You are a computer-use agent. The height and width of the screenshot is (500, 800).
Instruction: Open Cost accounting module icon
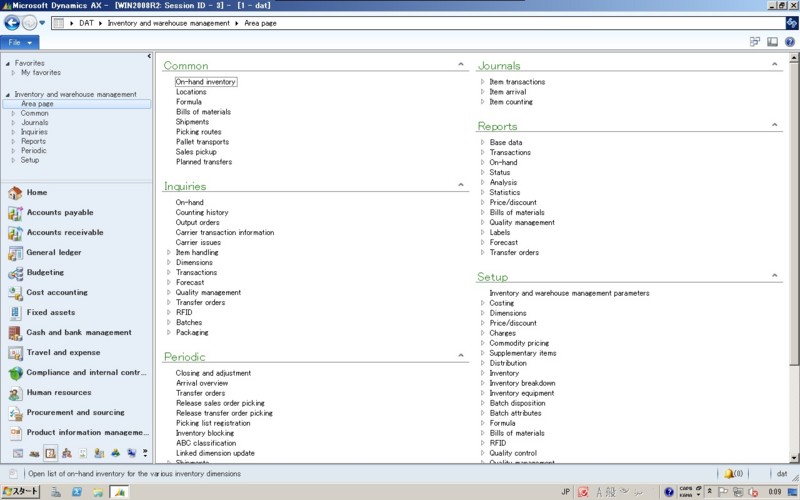[15, 293]
